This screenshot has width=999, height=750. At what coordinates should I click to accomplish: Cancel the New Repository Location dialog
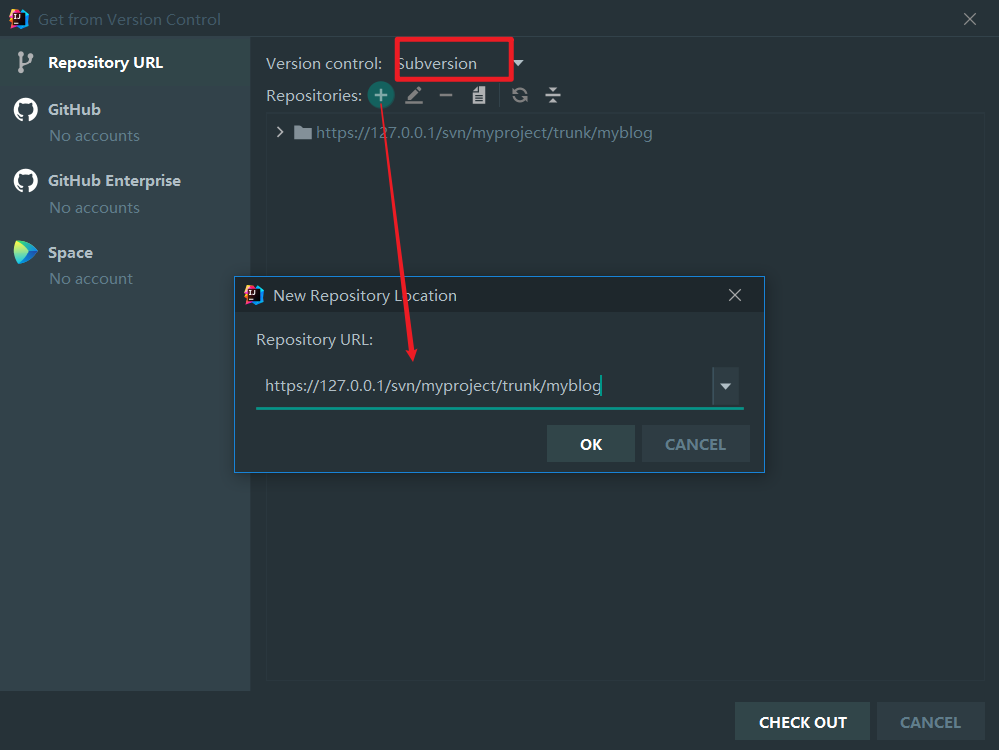[695, 444]
